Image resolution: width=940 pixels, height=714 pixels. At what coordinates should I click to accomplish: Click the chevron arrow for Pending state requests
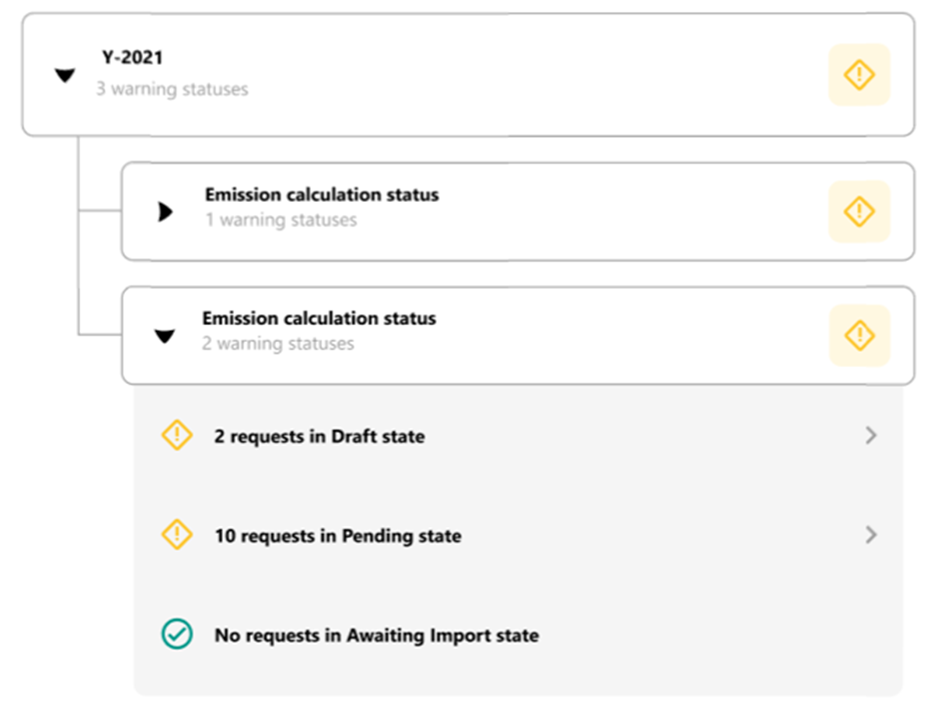pyautogui.click(x=871, y=535)
